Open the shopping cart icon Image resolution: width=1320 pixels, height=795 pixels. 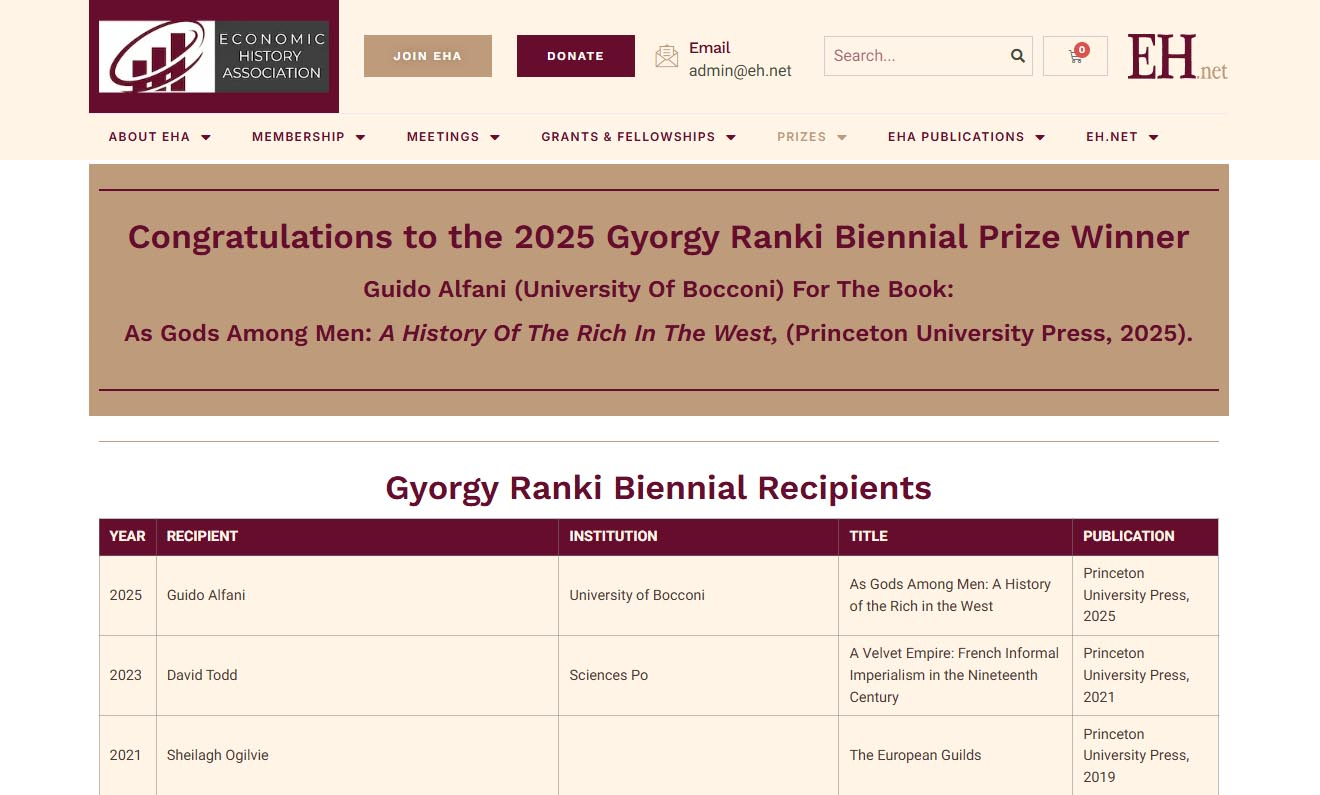coord(1075,56)
